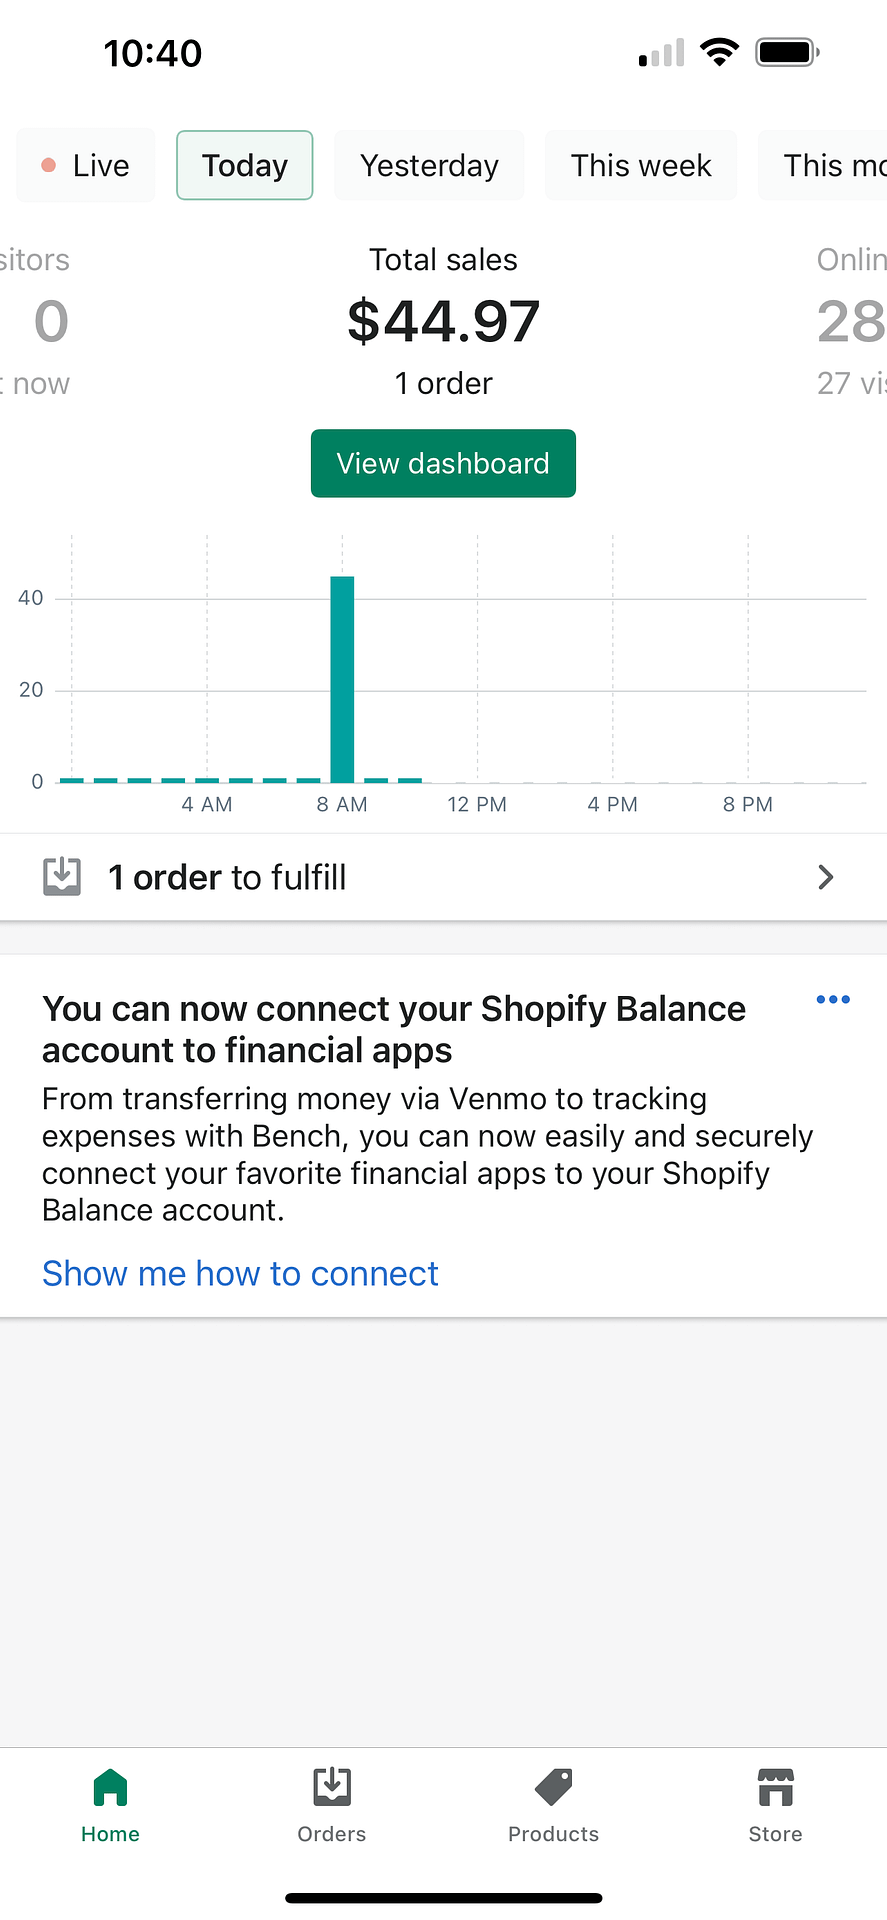Select the Today time range chip
The height and width of the screenshot is (1920, 887).
pyautogui.click(x=245, y=165)
